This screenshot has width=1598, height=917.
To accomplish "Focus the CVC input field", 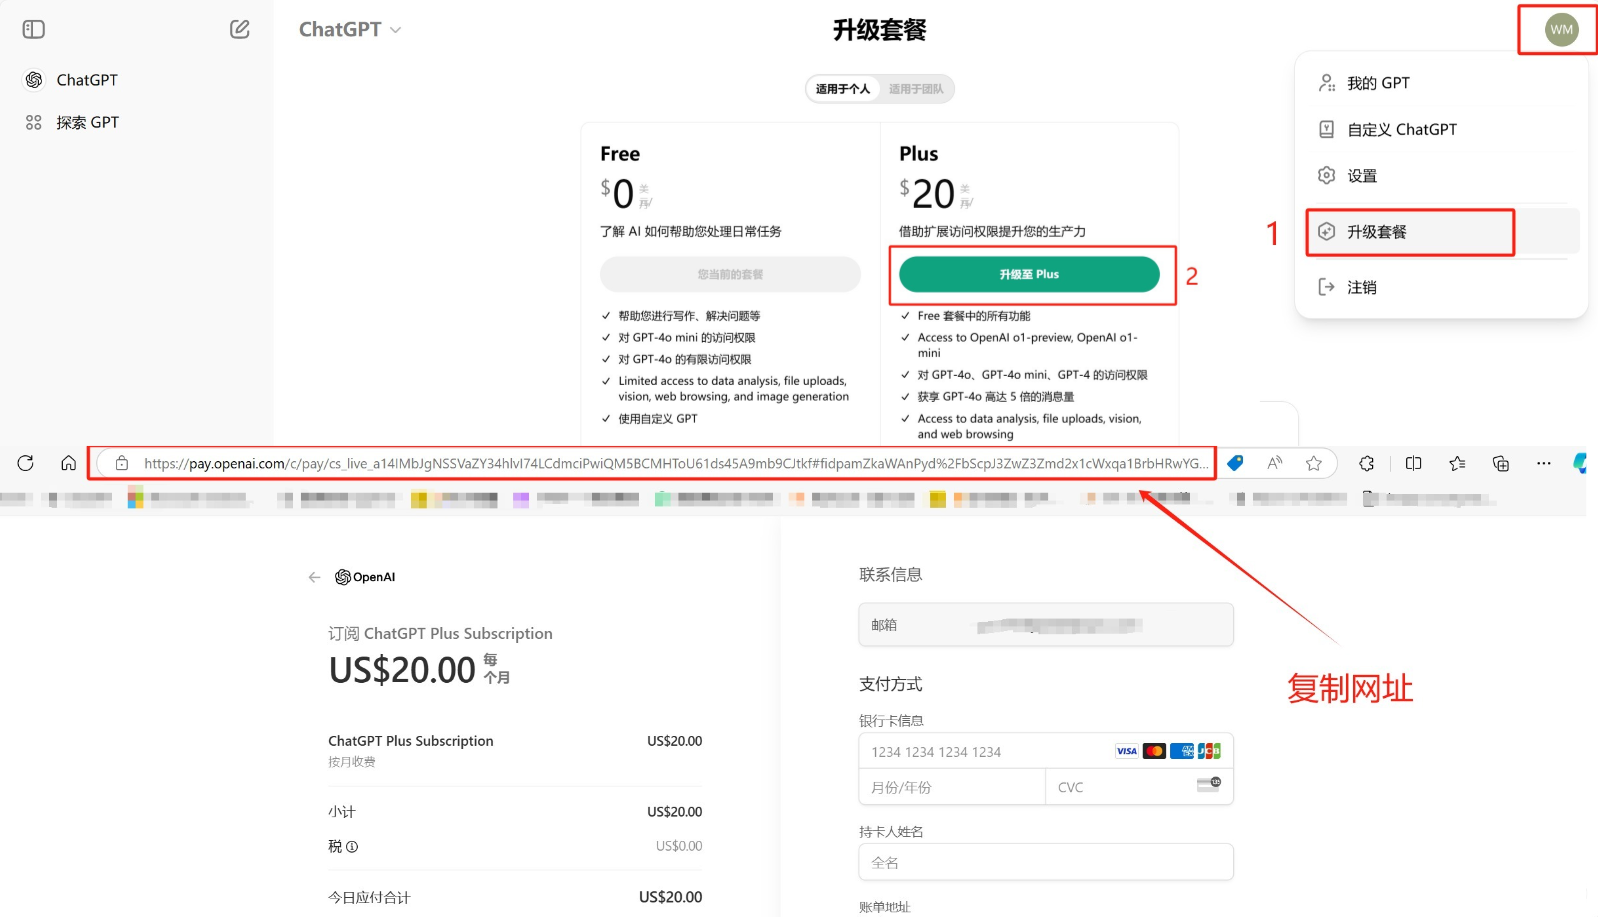I will [1139, 787].
